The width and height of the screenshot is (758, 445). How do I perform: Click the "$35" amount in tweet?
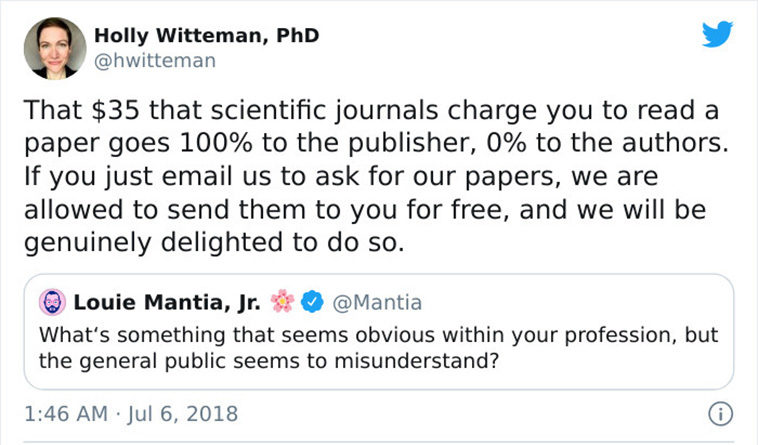coord(116,110)
